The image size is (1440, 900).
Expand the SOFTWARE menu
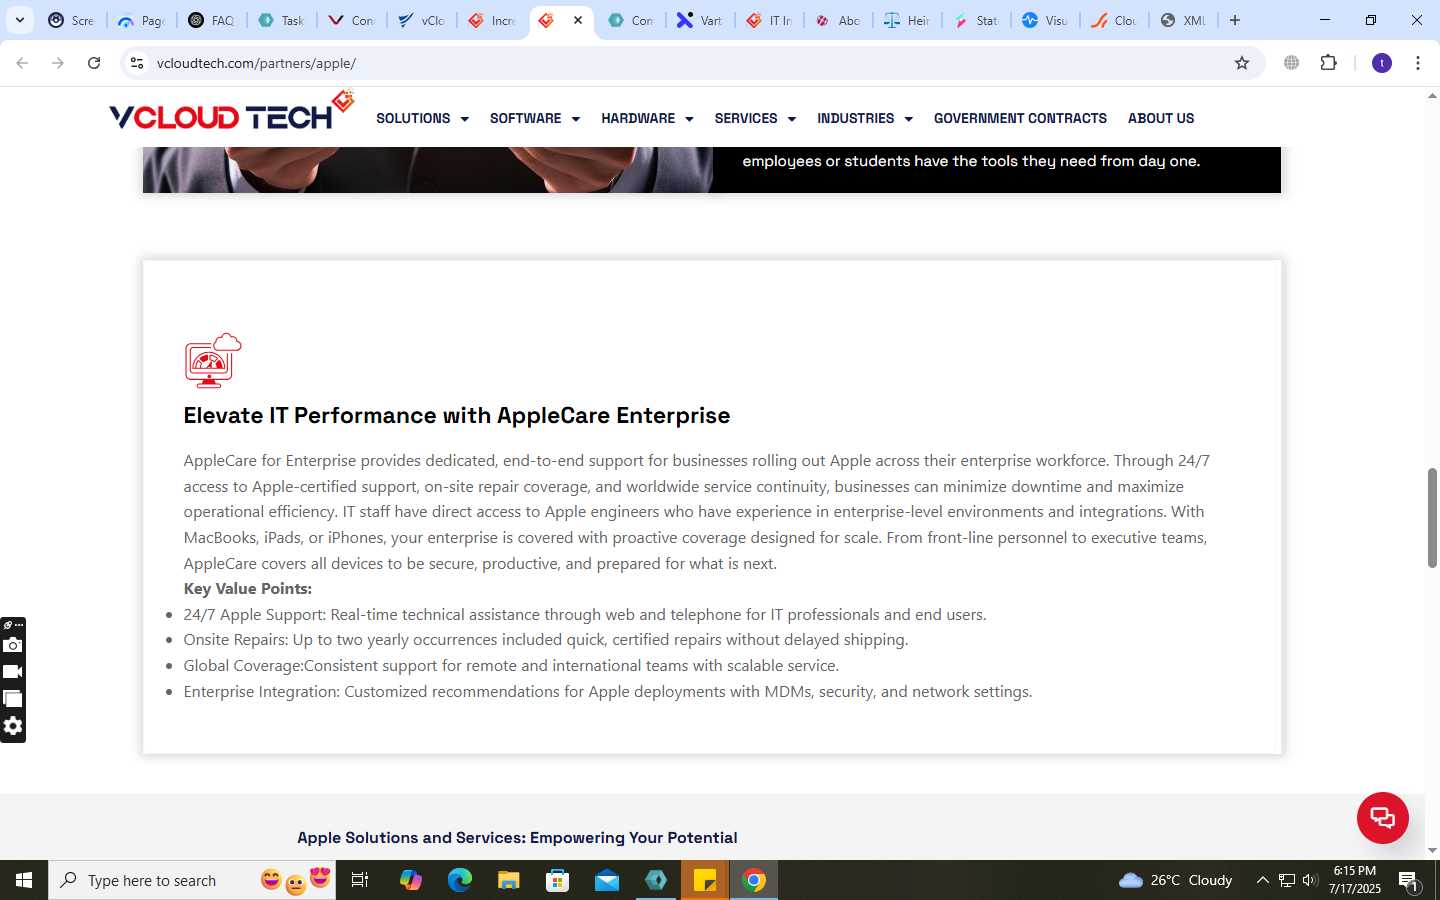(x=535, y=118)
